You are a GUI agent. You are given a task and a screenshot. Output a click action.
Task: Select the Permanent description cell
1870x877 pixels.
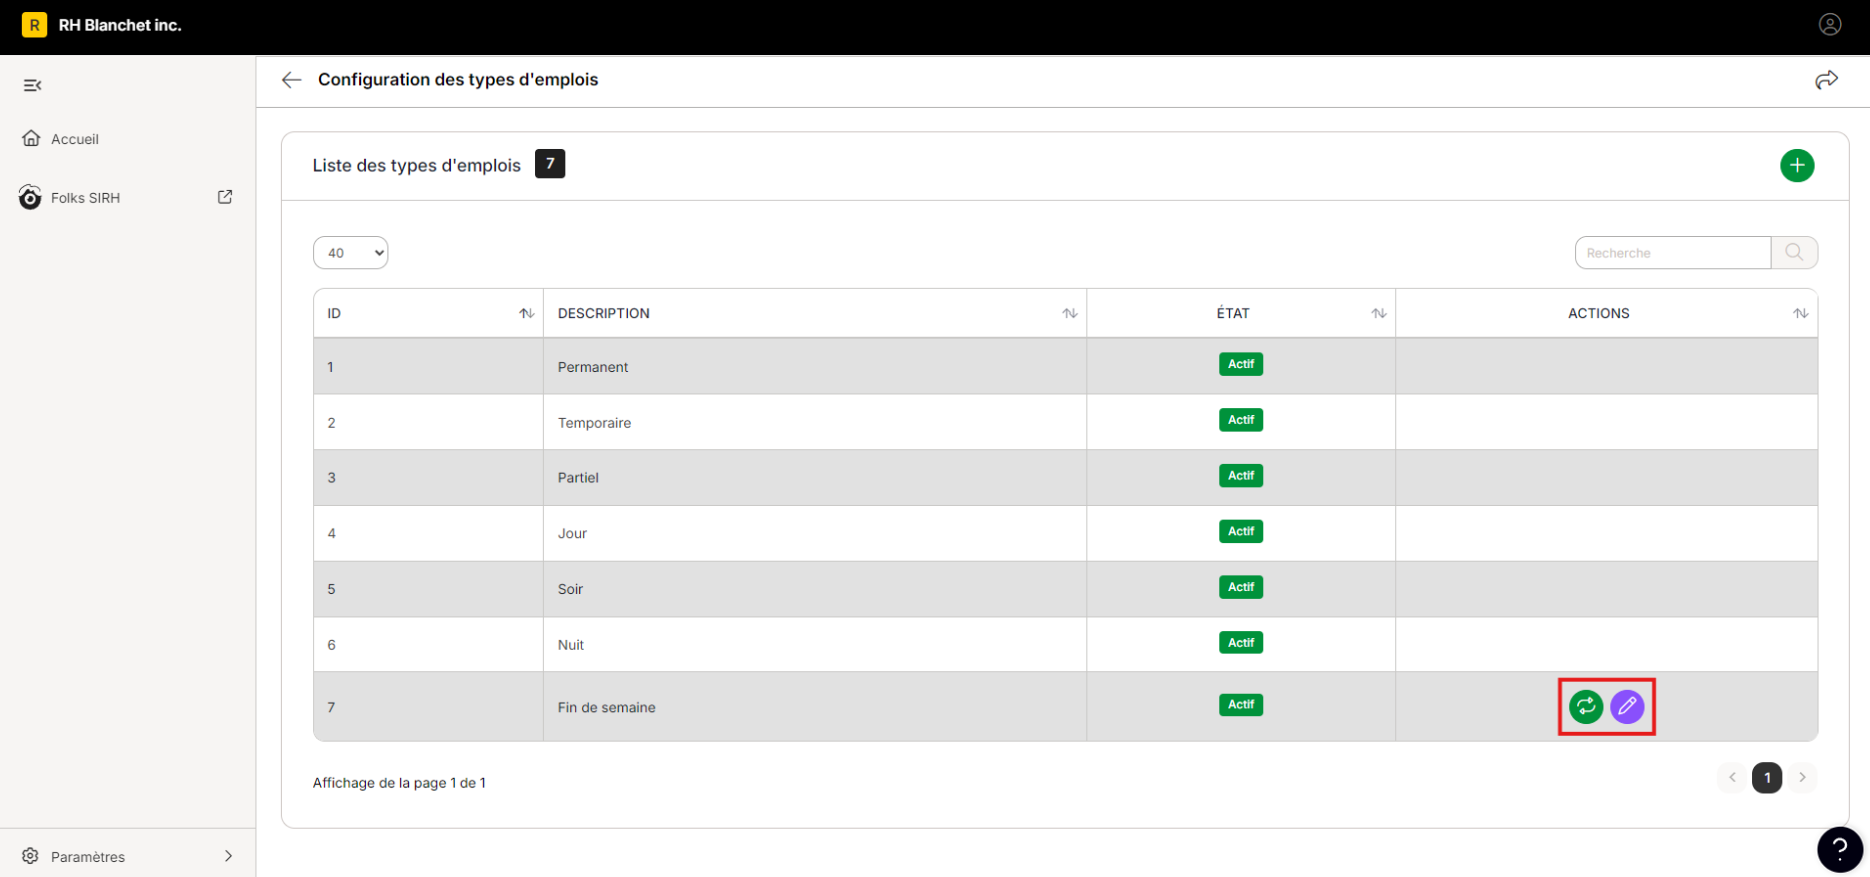click(x=814, y=367)
